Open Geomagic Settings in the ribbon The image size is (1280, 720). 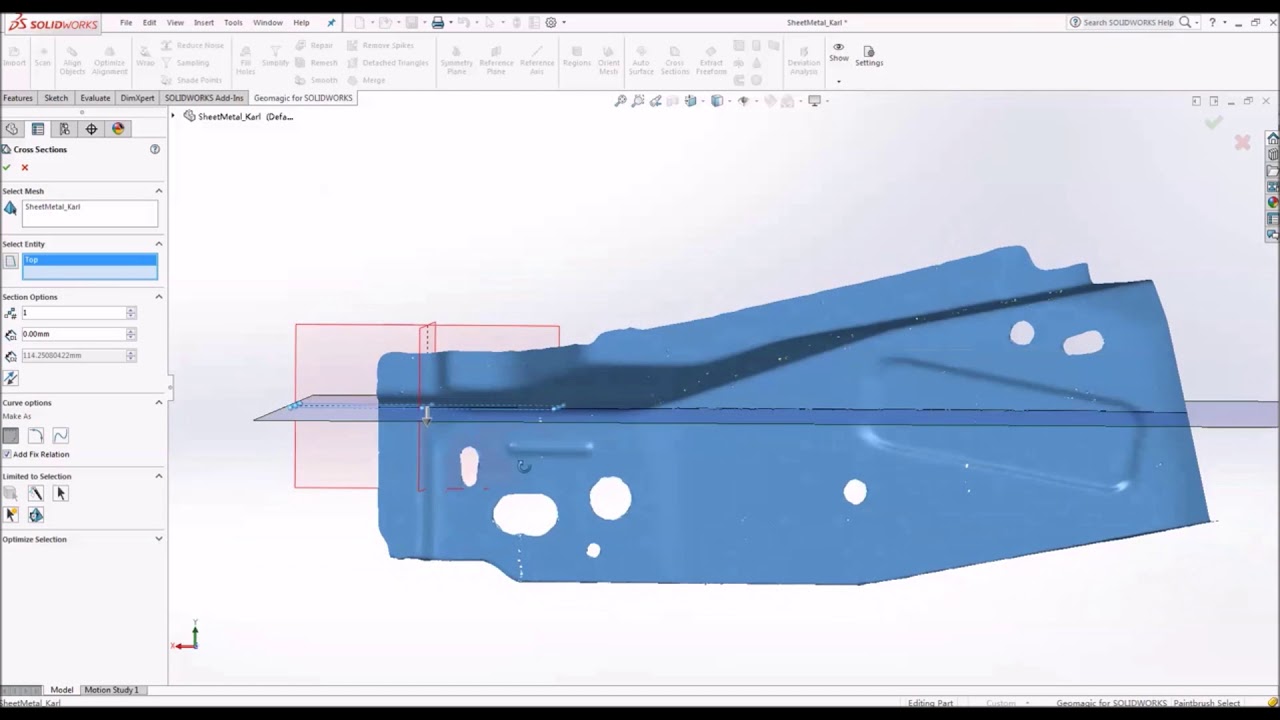click(x=869, y=56)
